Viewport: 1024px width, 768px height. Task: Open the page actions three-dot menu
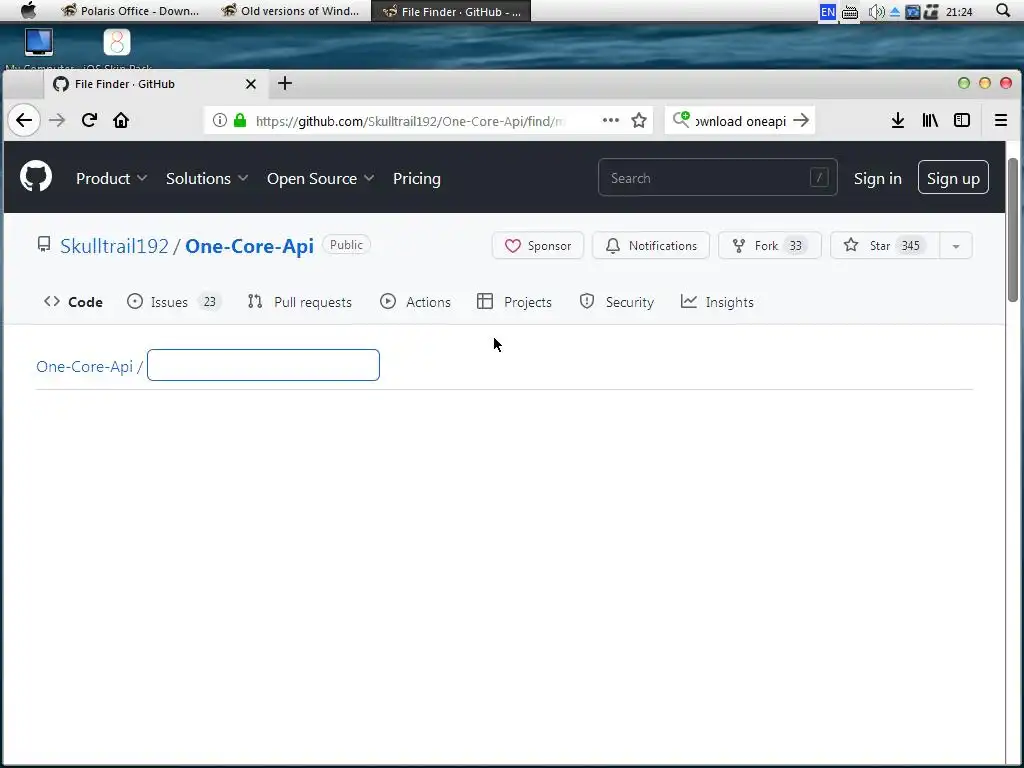coord(611,120)
